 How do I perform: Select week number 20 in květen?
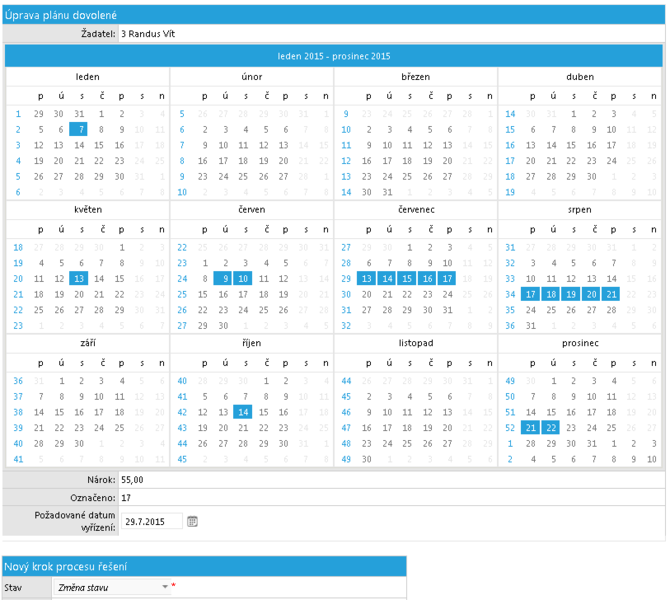click(18, 279)
